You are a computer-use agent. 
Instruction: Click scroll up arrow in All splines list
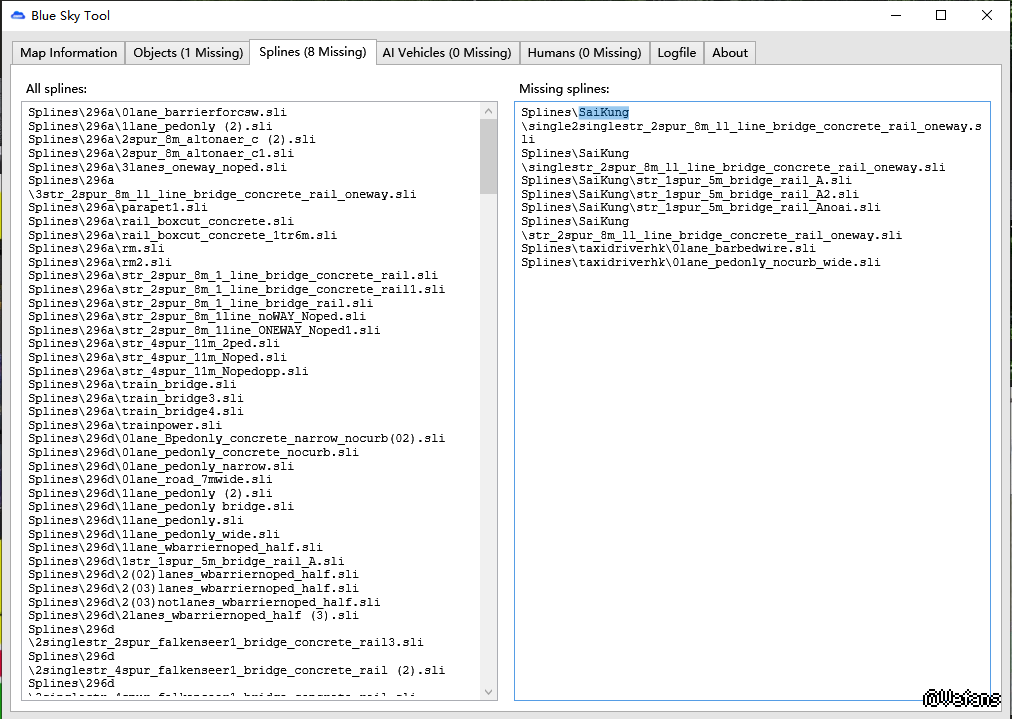click(489, 112)
